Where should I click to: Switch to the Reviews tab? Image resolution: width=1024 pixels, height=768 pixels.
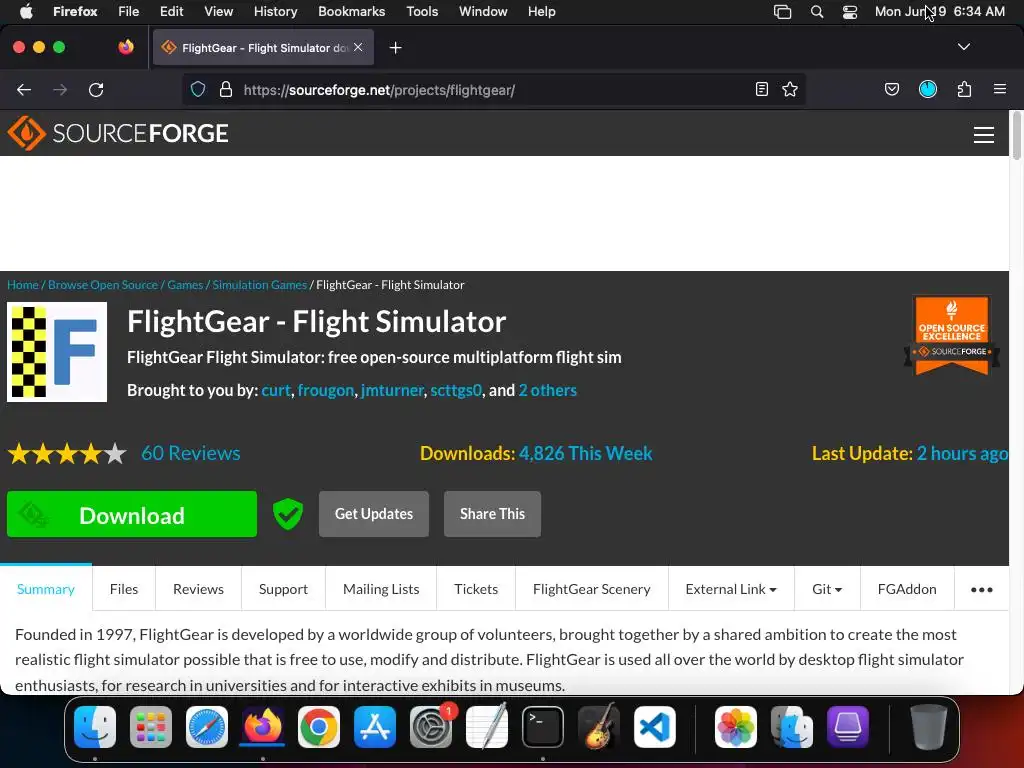tap(199, 589)
